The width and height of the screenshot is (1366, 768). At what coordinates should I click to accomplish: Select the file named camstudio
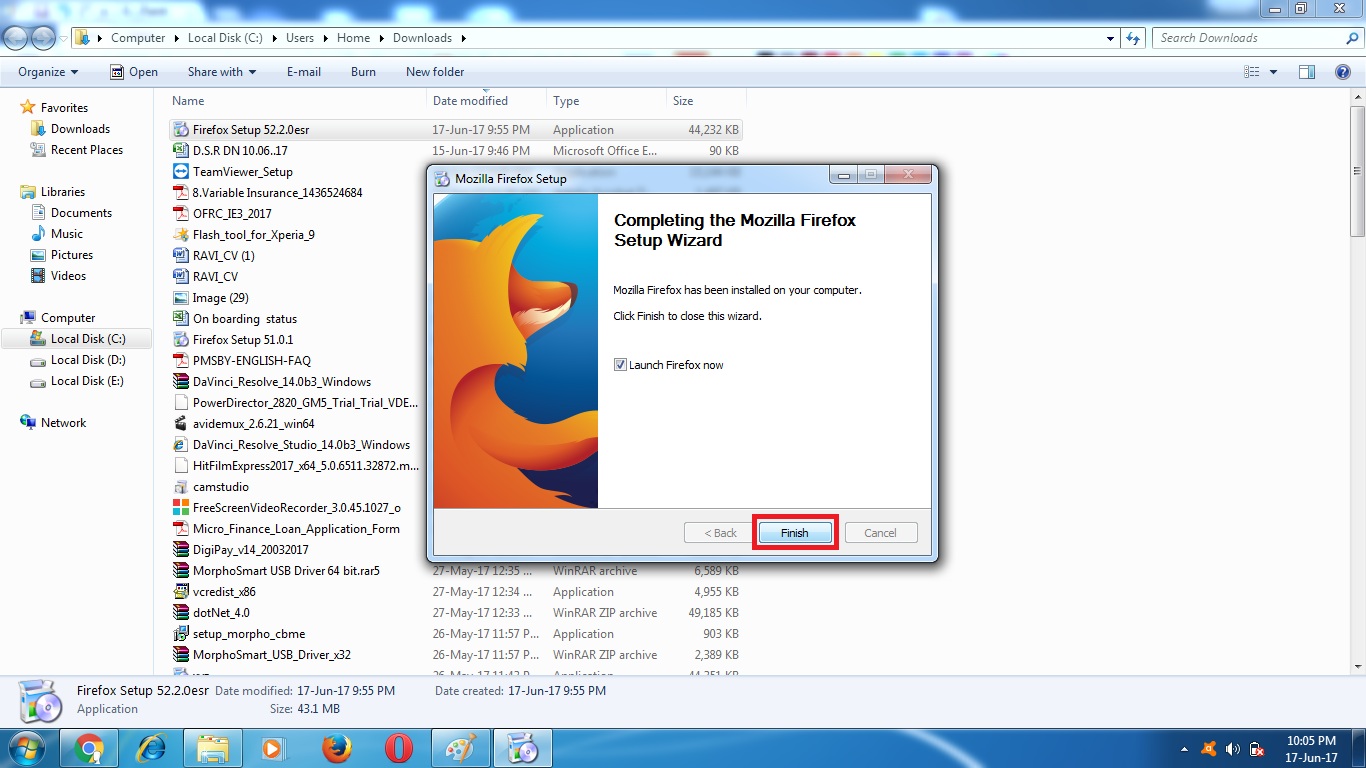click(x=221, y=487)
